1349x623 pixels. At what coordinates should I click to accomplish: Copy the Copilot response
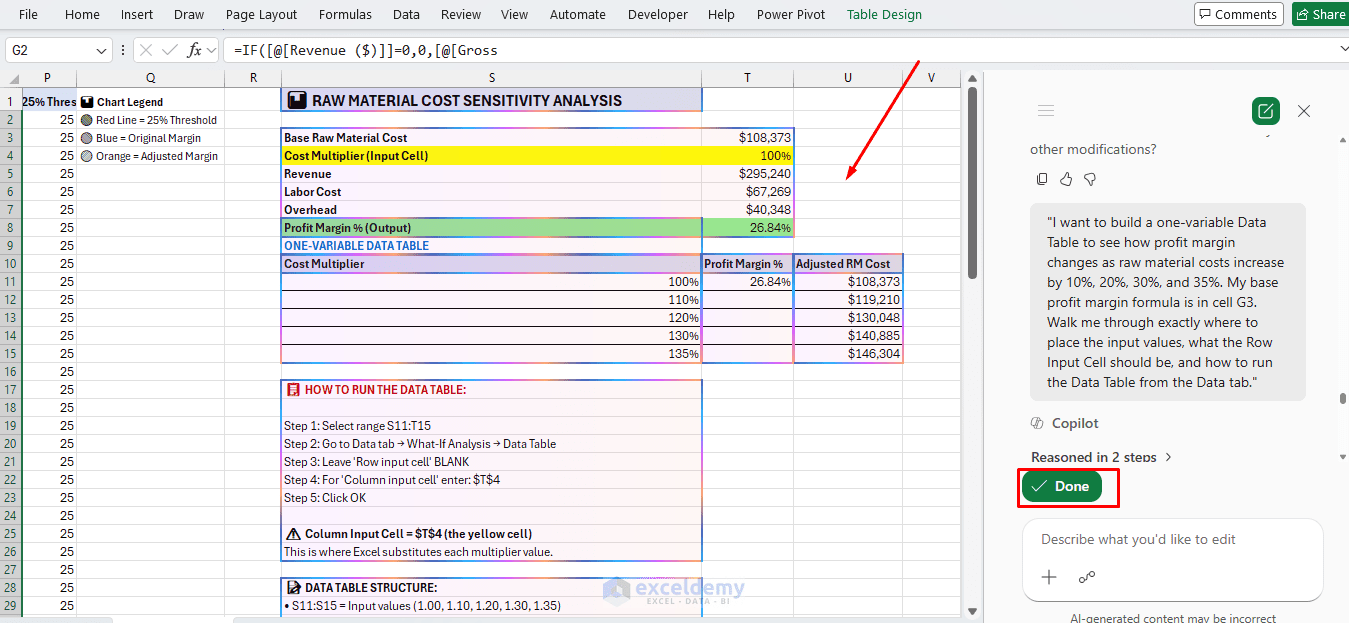coord(1042,179)
